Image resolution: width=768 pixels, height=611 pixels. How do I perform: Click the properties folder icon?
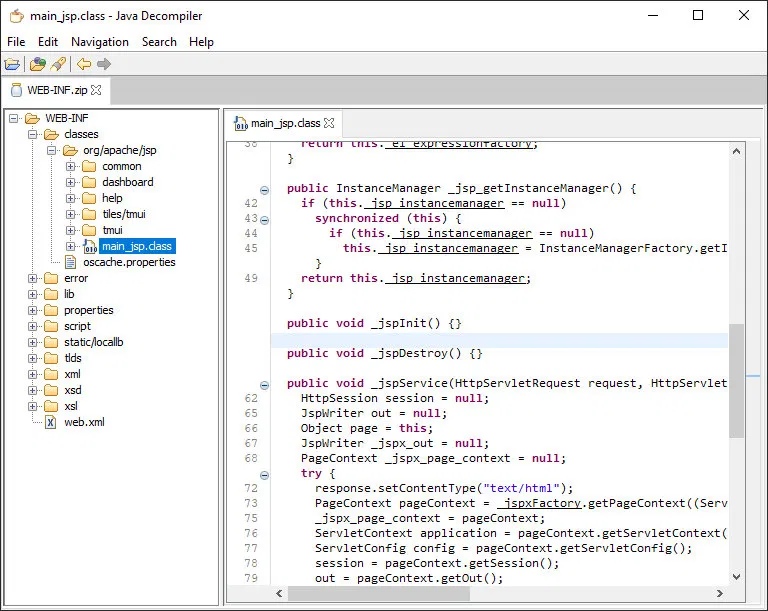[51, 310]
